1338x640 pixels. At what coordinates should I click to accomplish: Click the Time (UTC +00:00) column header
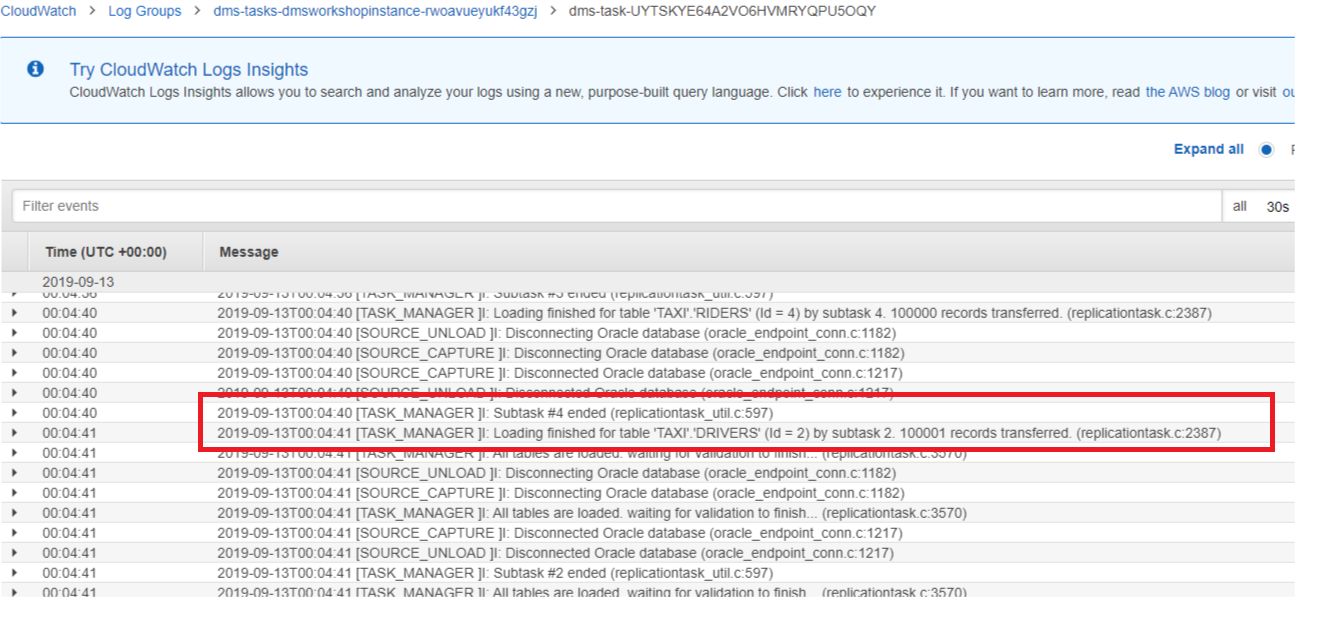106,252
